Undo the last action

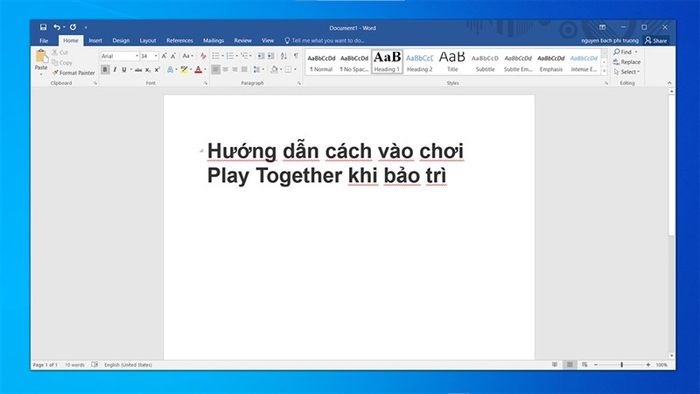coord(57,27)
